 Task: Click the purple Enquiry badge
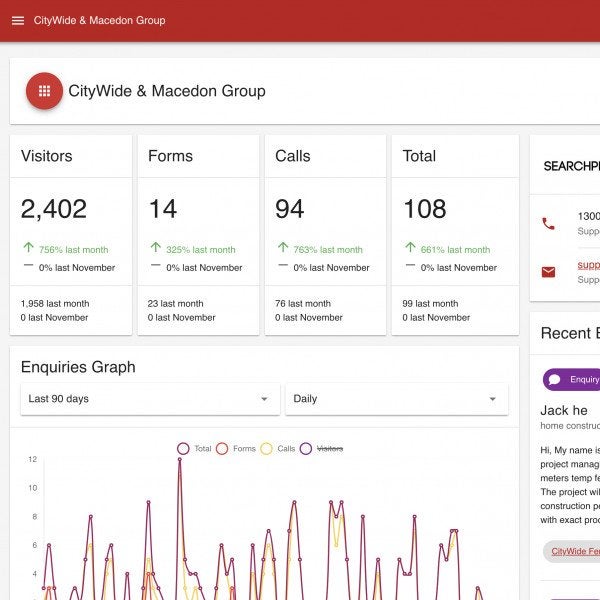point(572,380)
